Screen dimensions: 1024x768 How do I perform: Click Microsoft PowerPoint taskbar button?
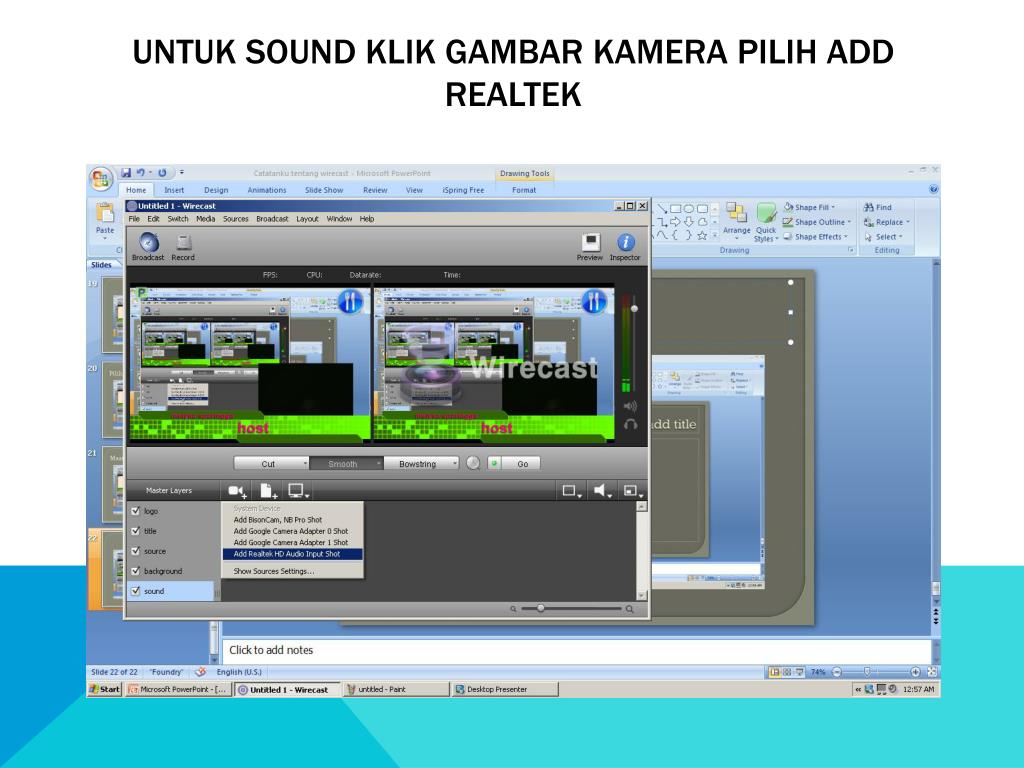tap(178, 689)
